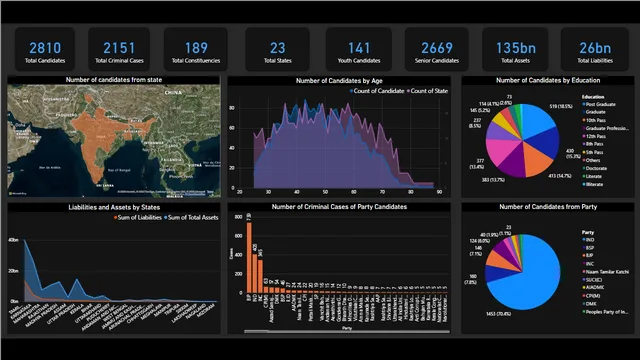Click the 'Party' legend header
The height and width of the screenshot is (360, 640).
588,232
